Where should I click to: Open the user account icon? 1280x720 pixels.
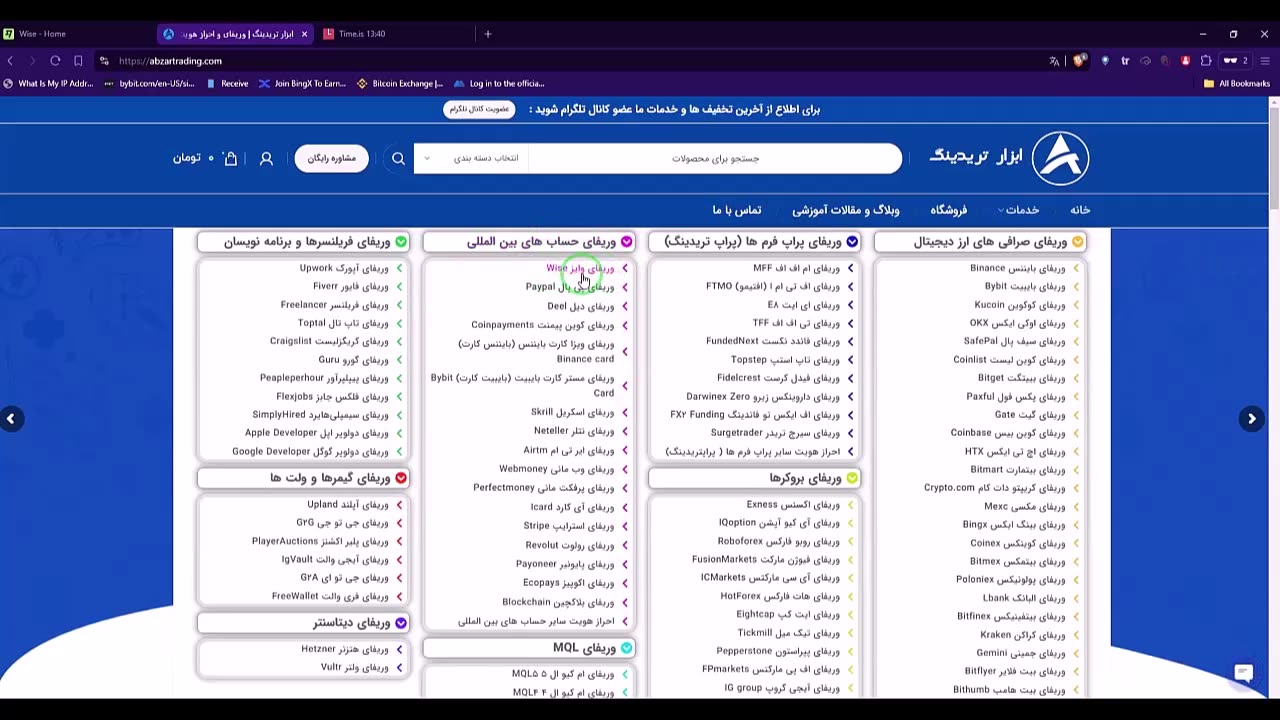[x=266, y=158]
